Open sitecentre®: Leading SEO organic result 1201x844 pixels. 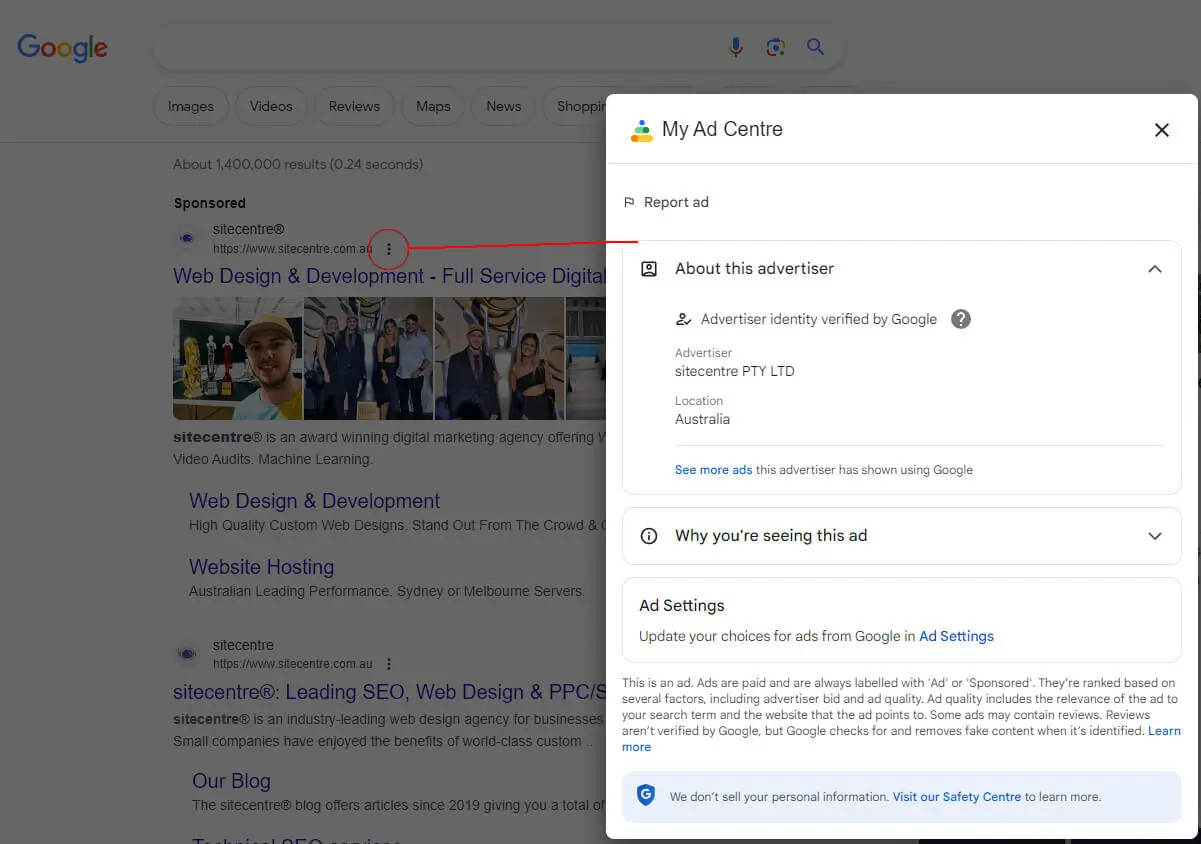(389, 692)
